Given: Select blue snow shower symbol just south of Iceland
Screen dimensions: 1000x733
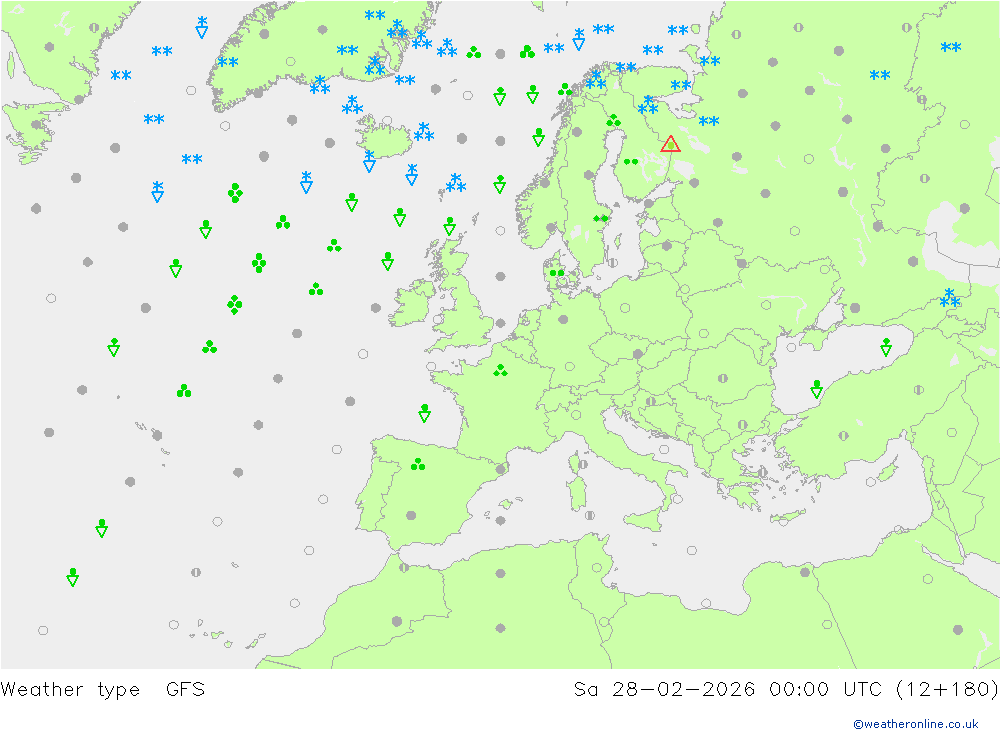Looking at the screenshot, I should [369, 162].
